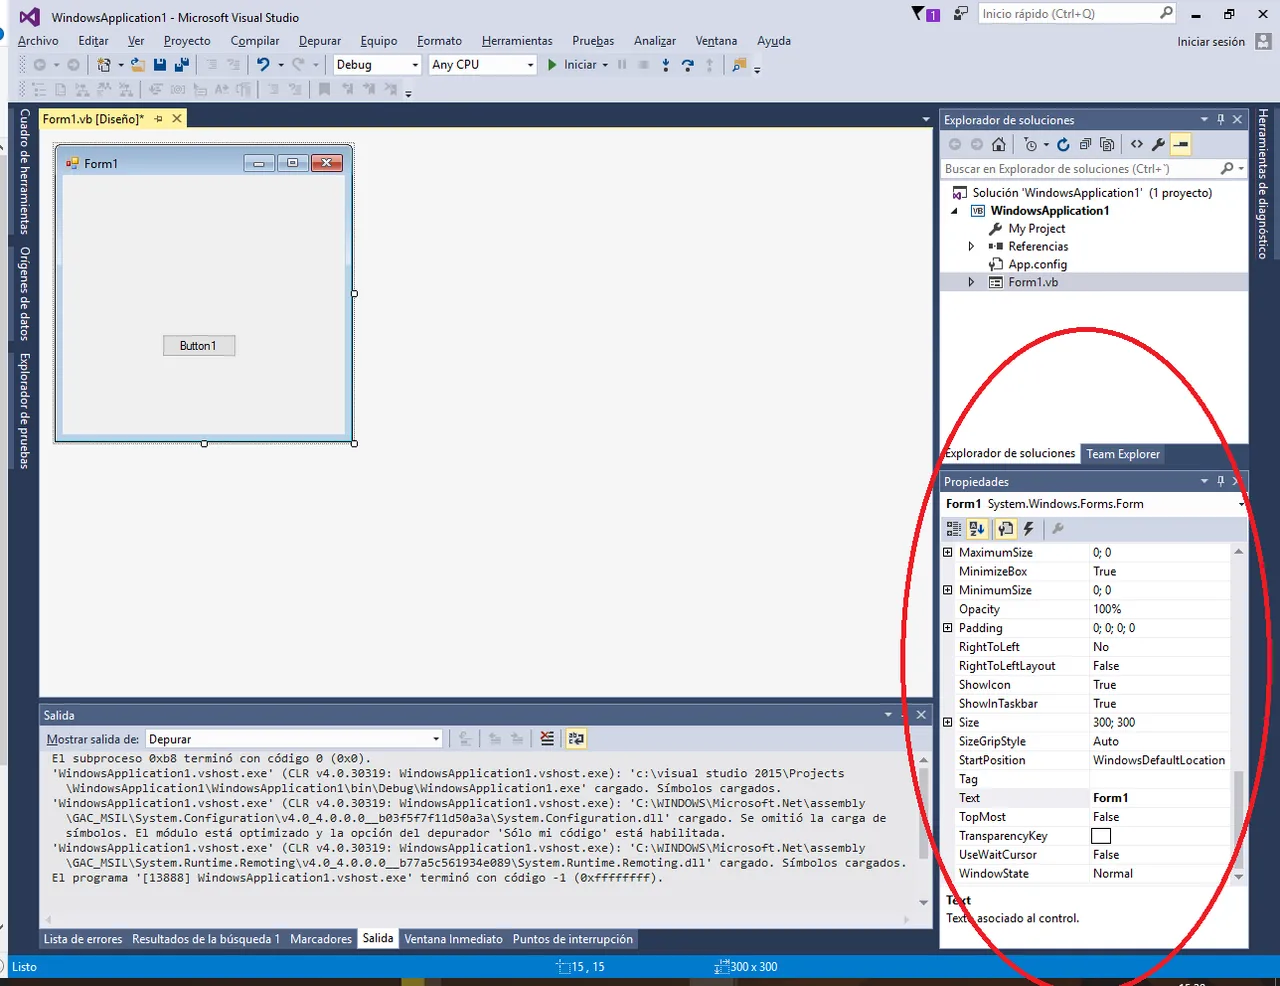This screenshot has width=1280, height=986.
Task: Click the TransparencyKey color swatch
Action: tap(1101, 836)
